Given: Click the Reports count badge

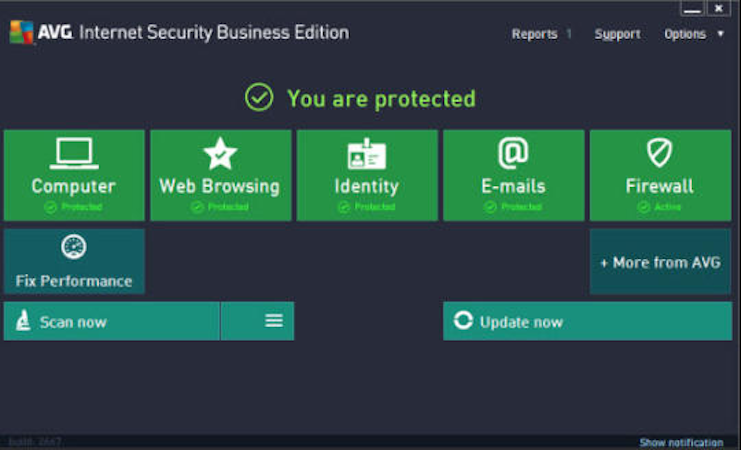Looking at the screenshot, I should click(569, 34).
